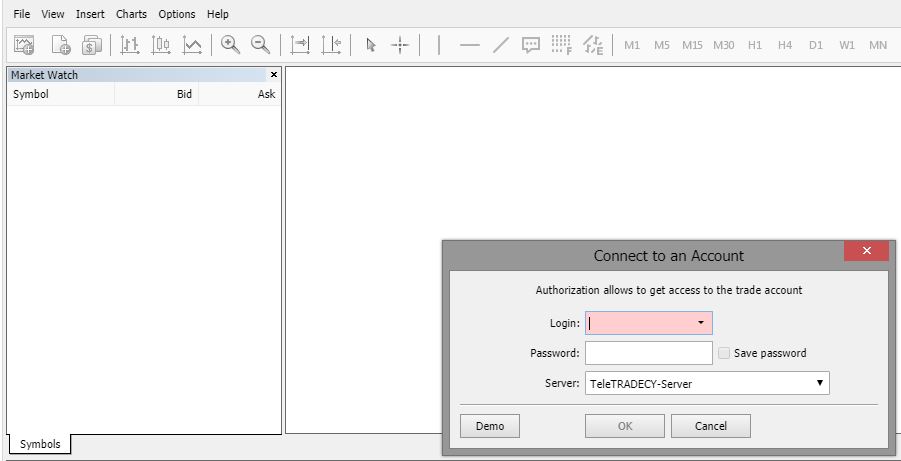Select the Fibonacci retracement tool
901x461 pixels.
pyautogui.click(x=561, y=45)
